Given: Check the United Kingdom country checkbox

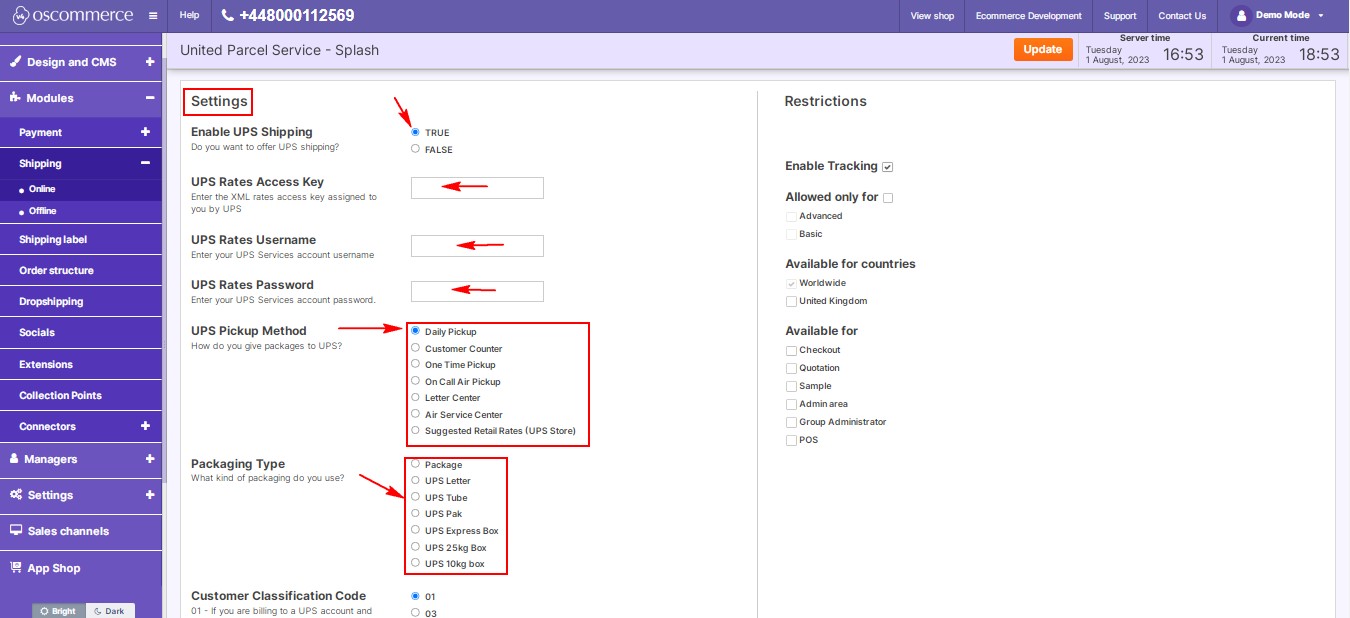Looking at the screenshot, I should (x=791, y=301).
